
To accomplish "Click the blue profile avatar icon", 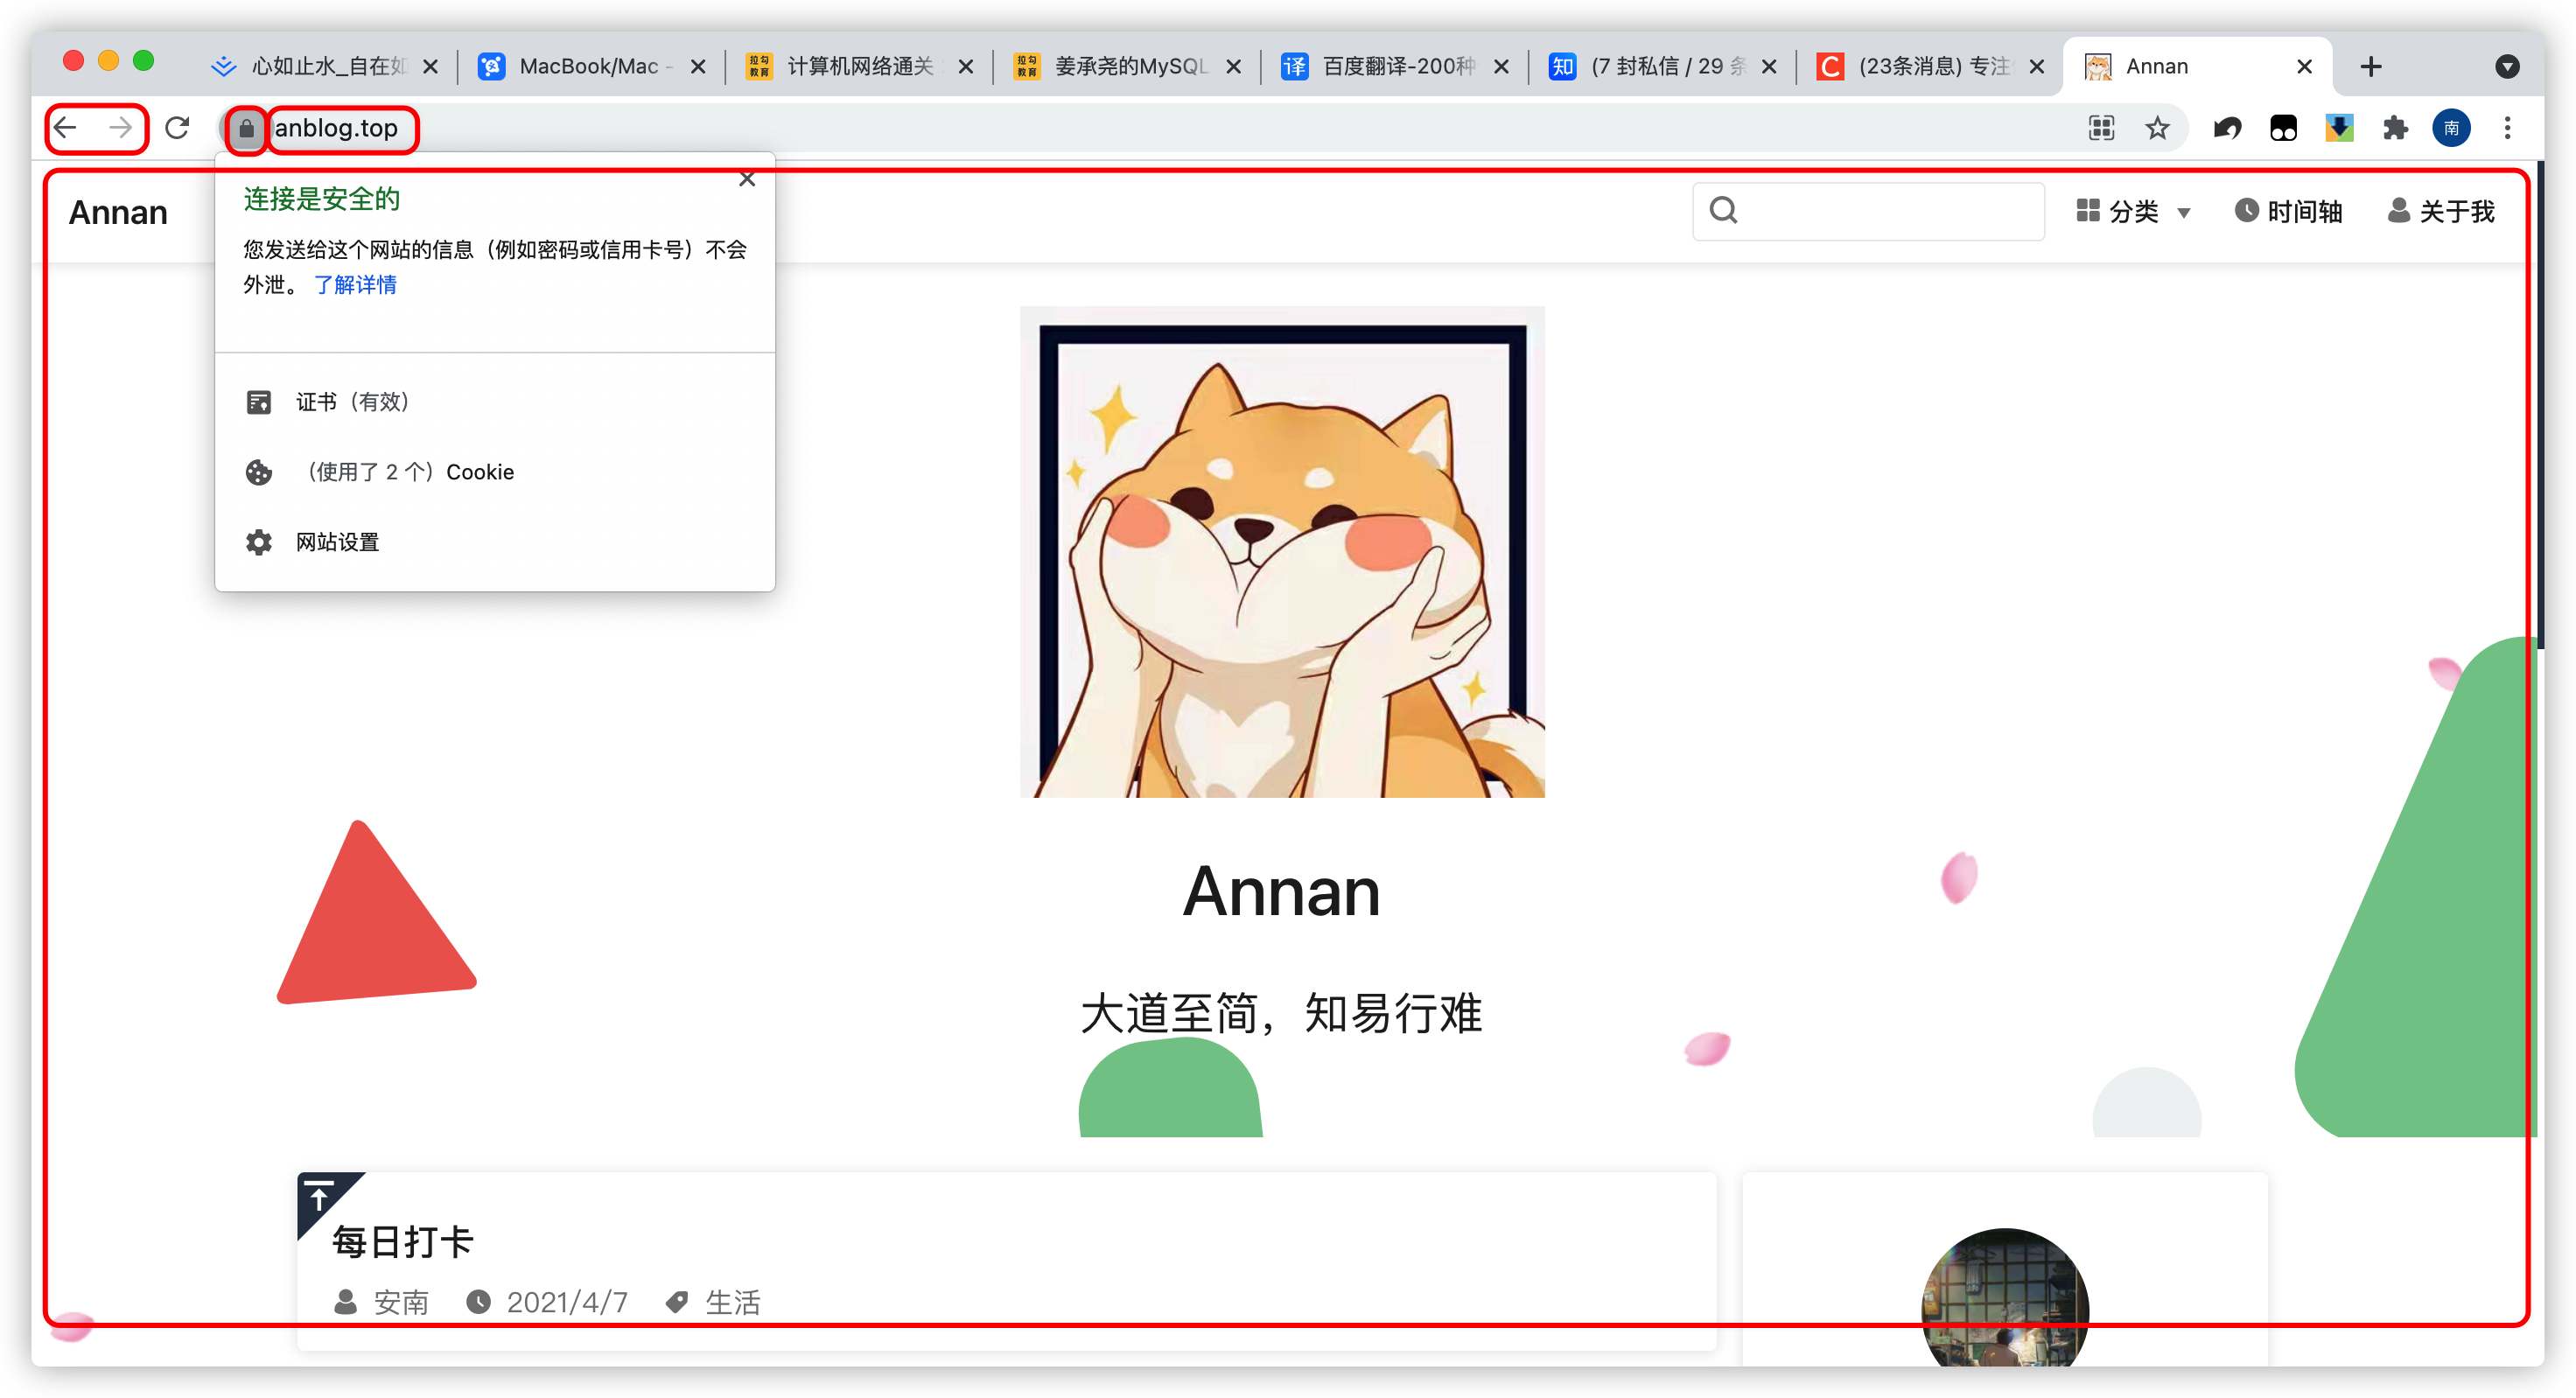I will pos(2451,128).
